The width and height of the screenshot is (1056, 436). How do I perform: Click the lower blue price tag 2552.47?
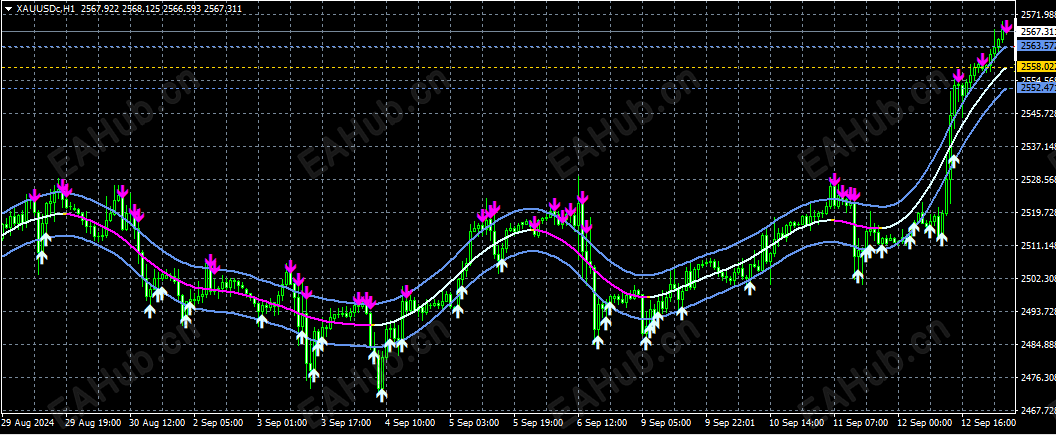pos(1037,88)
